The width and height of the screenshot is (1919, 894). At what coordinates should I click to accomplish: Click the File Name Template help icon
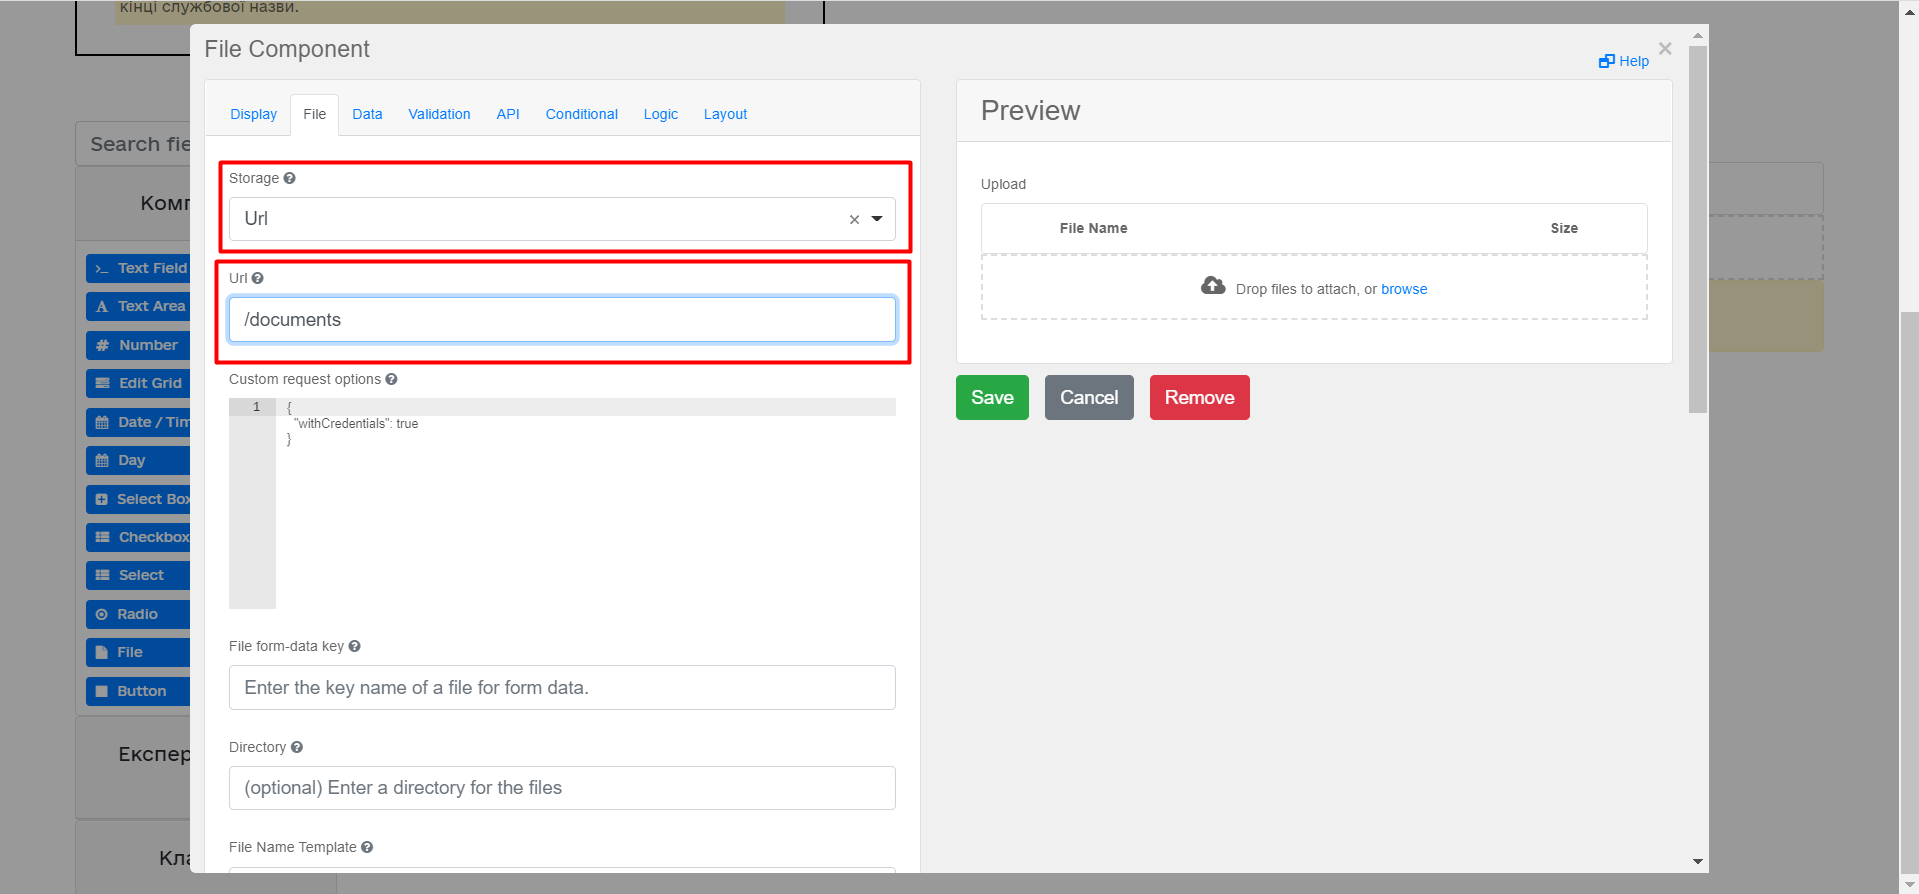(x=367, y=847)
